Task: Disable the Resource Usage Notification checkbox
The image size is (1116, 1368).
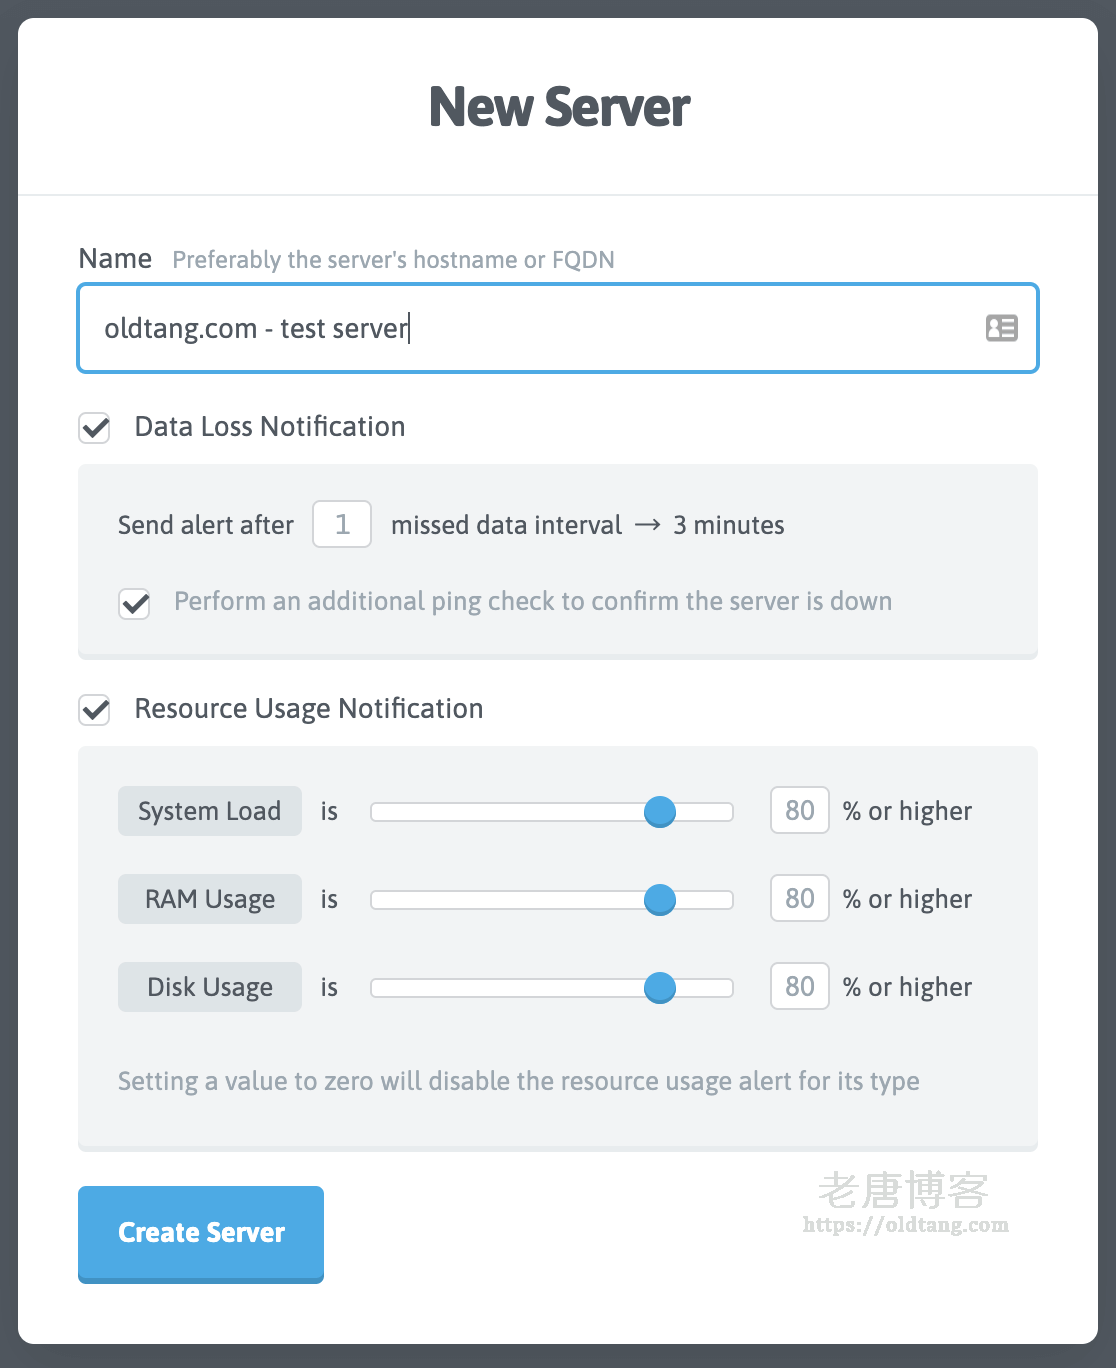Action: (95, 710)
